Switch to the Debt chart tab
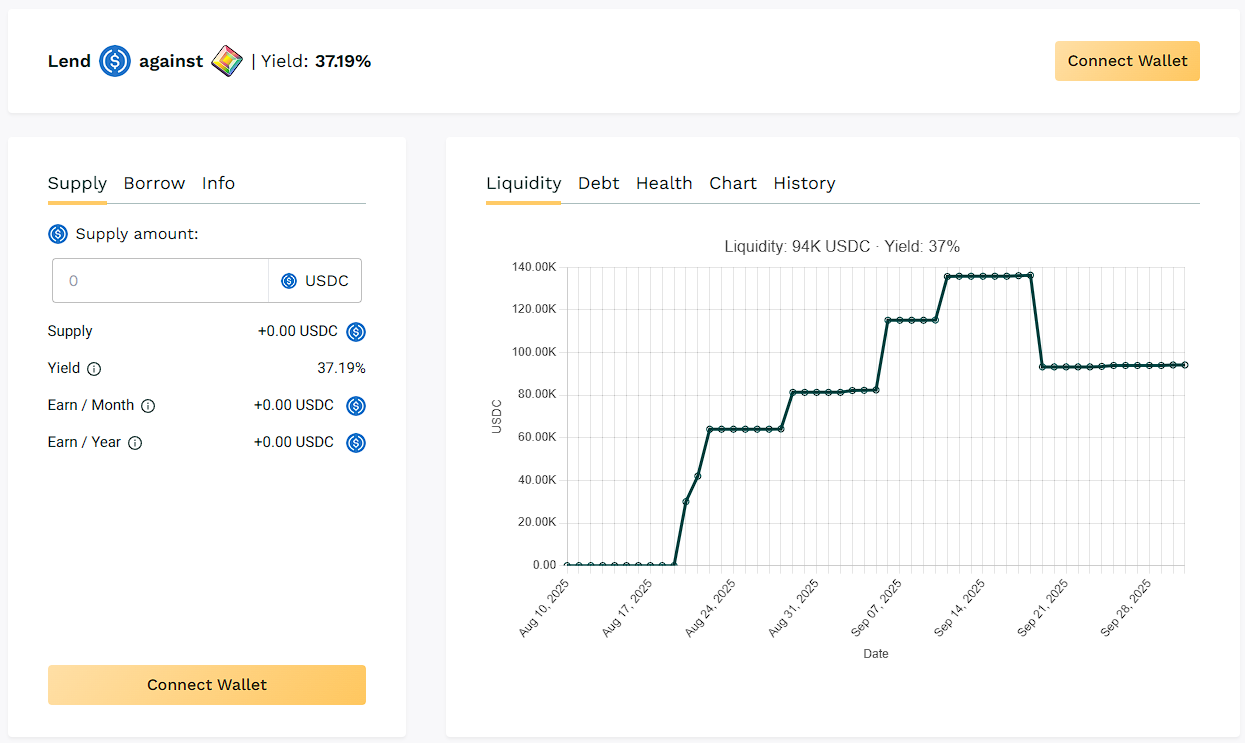This screenshot has height=743, width=1245. (x=598, y=183)
